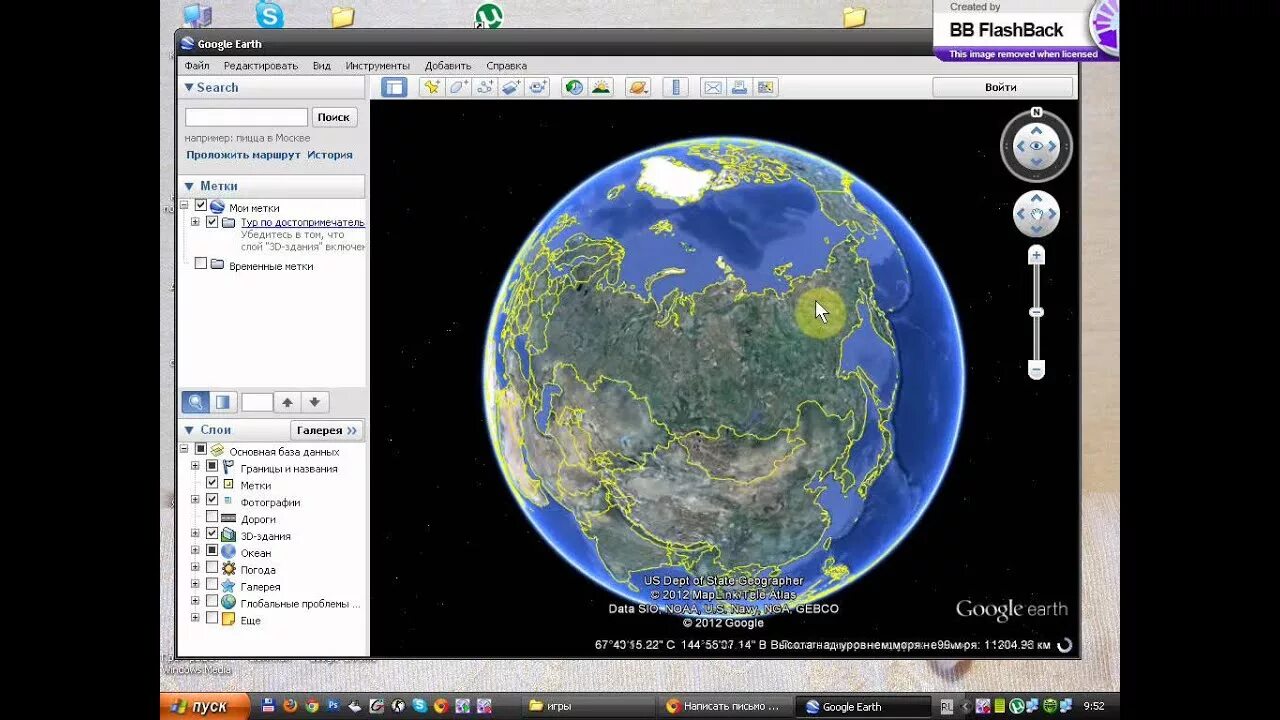Collapse the 'Слои' panel triangle
This screenshot has width=1280, height=720.
(x=188, y=430)
